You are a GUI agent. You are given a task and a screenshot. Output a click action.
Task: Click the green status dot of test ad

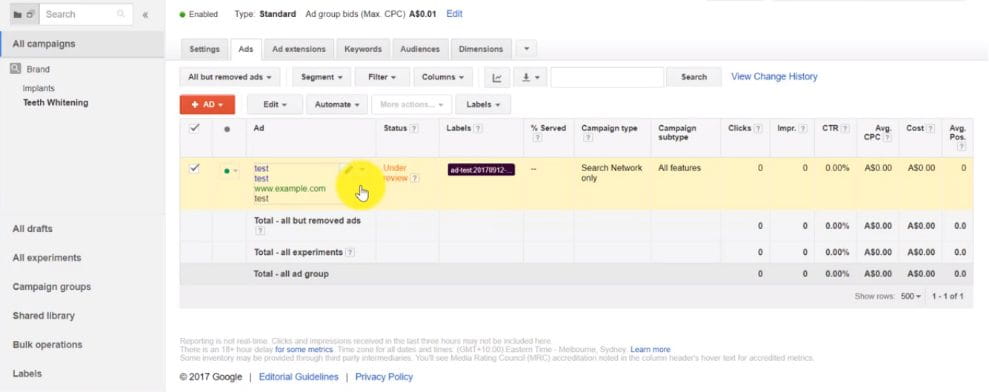[226, 170]
